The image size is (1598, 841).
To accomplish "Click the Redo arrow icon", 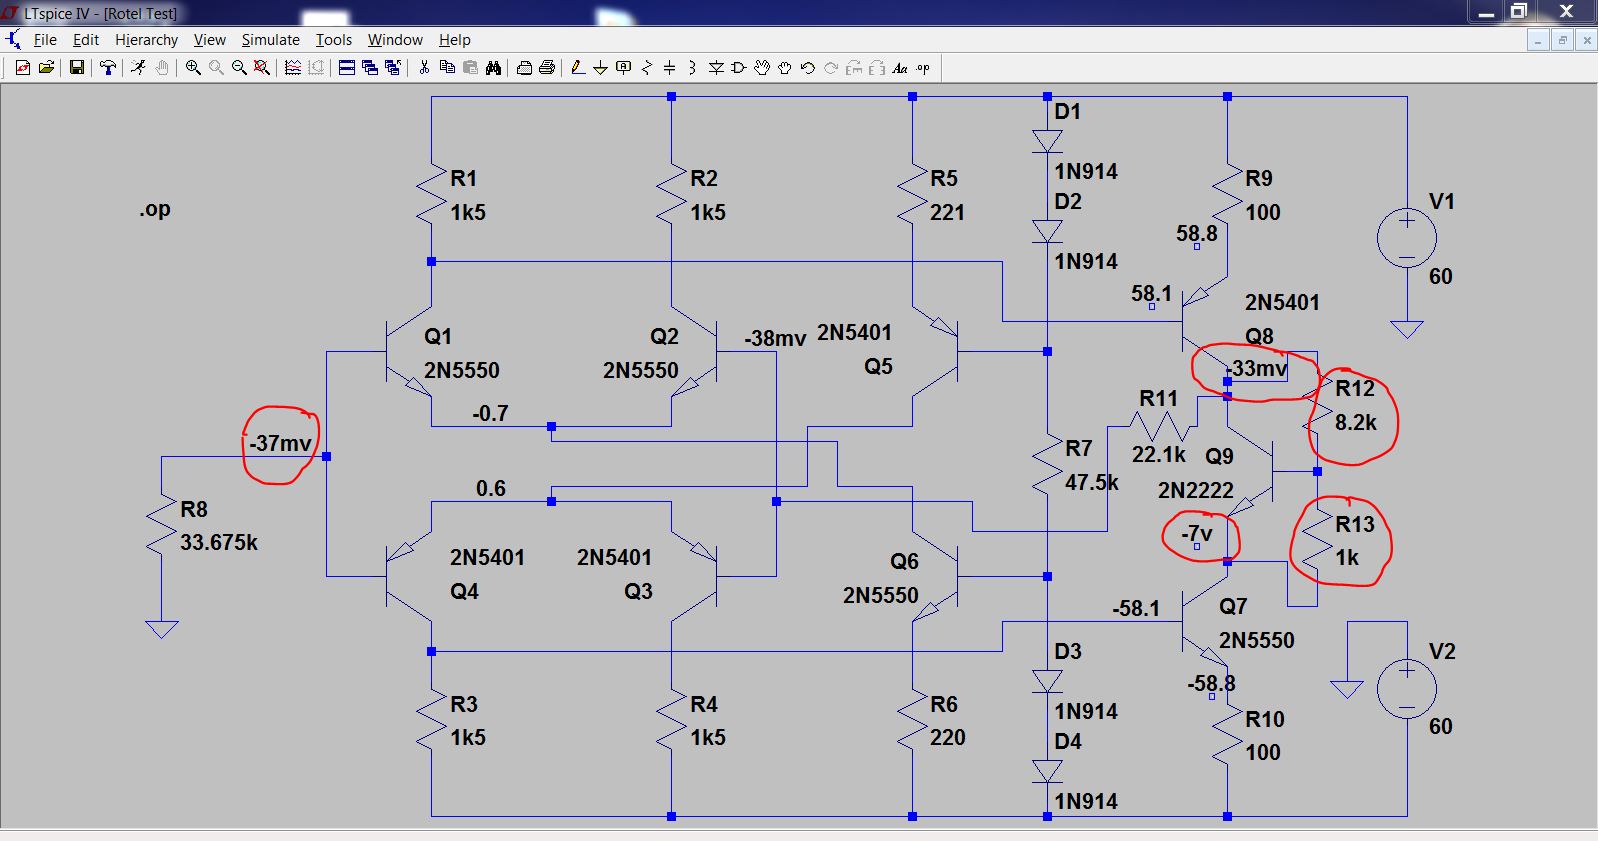I will coord(831,68).
